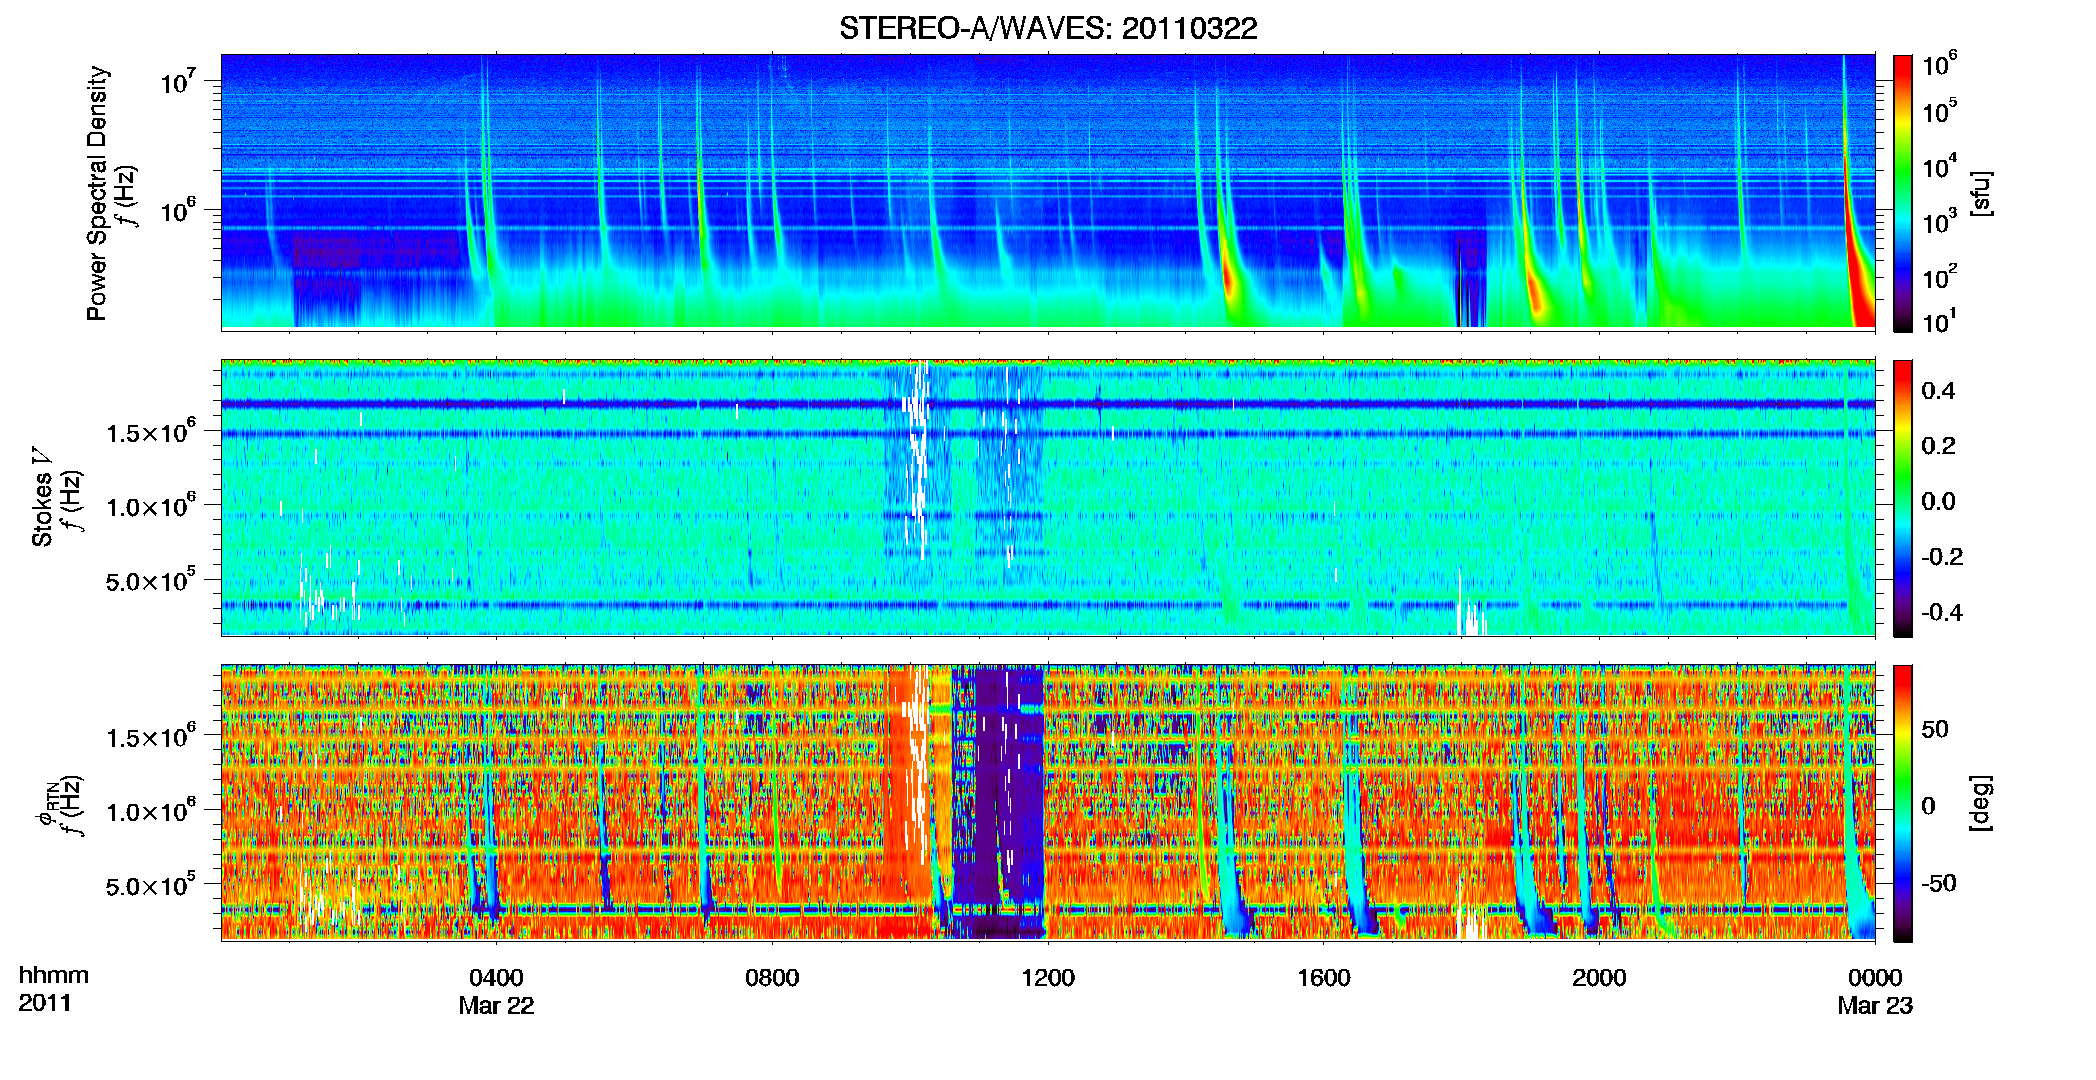Image resolution: width=2096 pixels, height=1080 pixels.
Task: Select the 10^7 frequency tick label
Action: point(178,81)
